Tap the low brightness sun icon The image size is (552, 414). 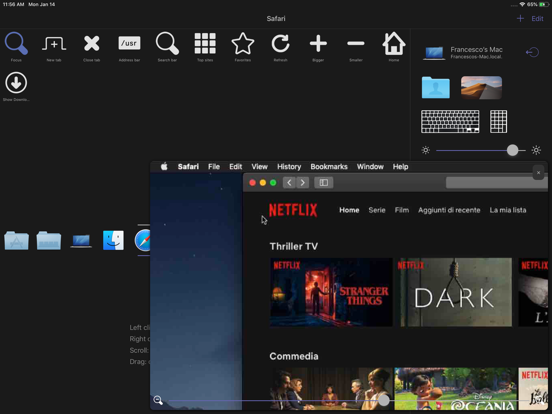[426, 150]
